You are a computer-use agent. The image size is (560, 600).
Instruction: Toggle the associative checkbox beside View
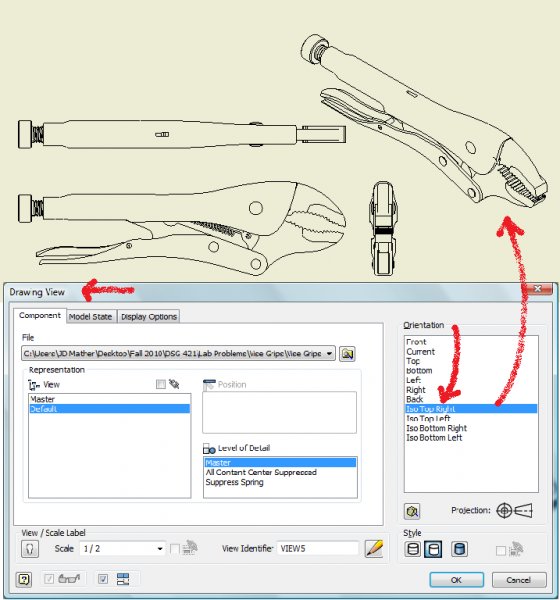161,384
